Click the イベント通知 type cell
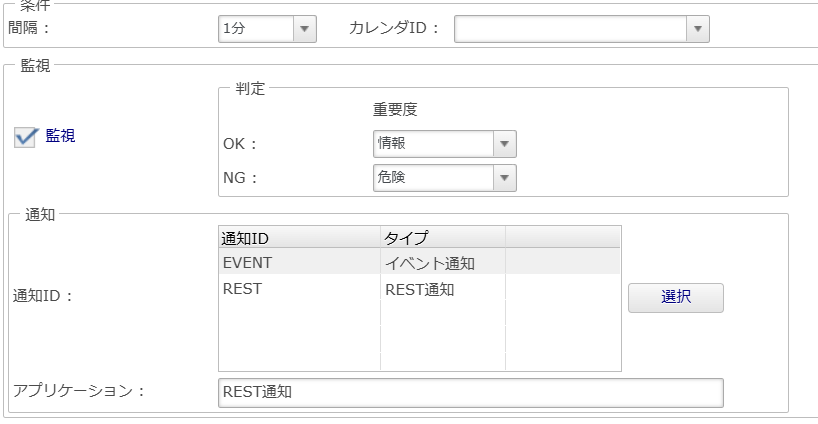818x424 pixels. coord(442,263)
